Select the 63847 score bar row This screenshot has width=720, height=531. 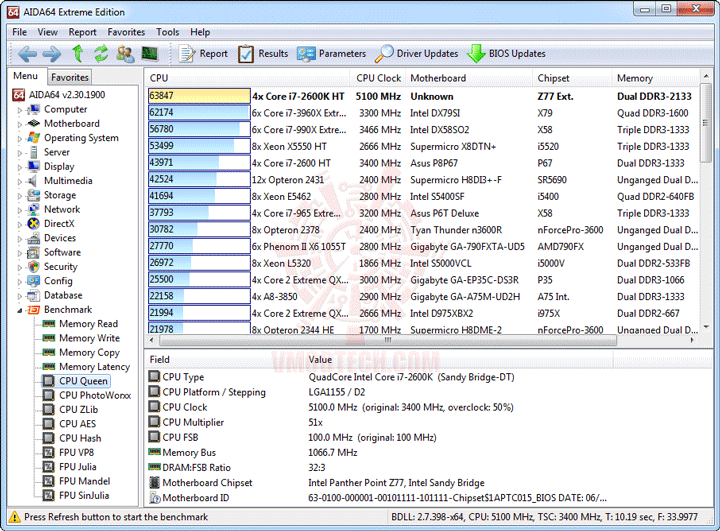click(x=199, y=96)
